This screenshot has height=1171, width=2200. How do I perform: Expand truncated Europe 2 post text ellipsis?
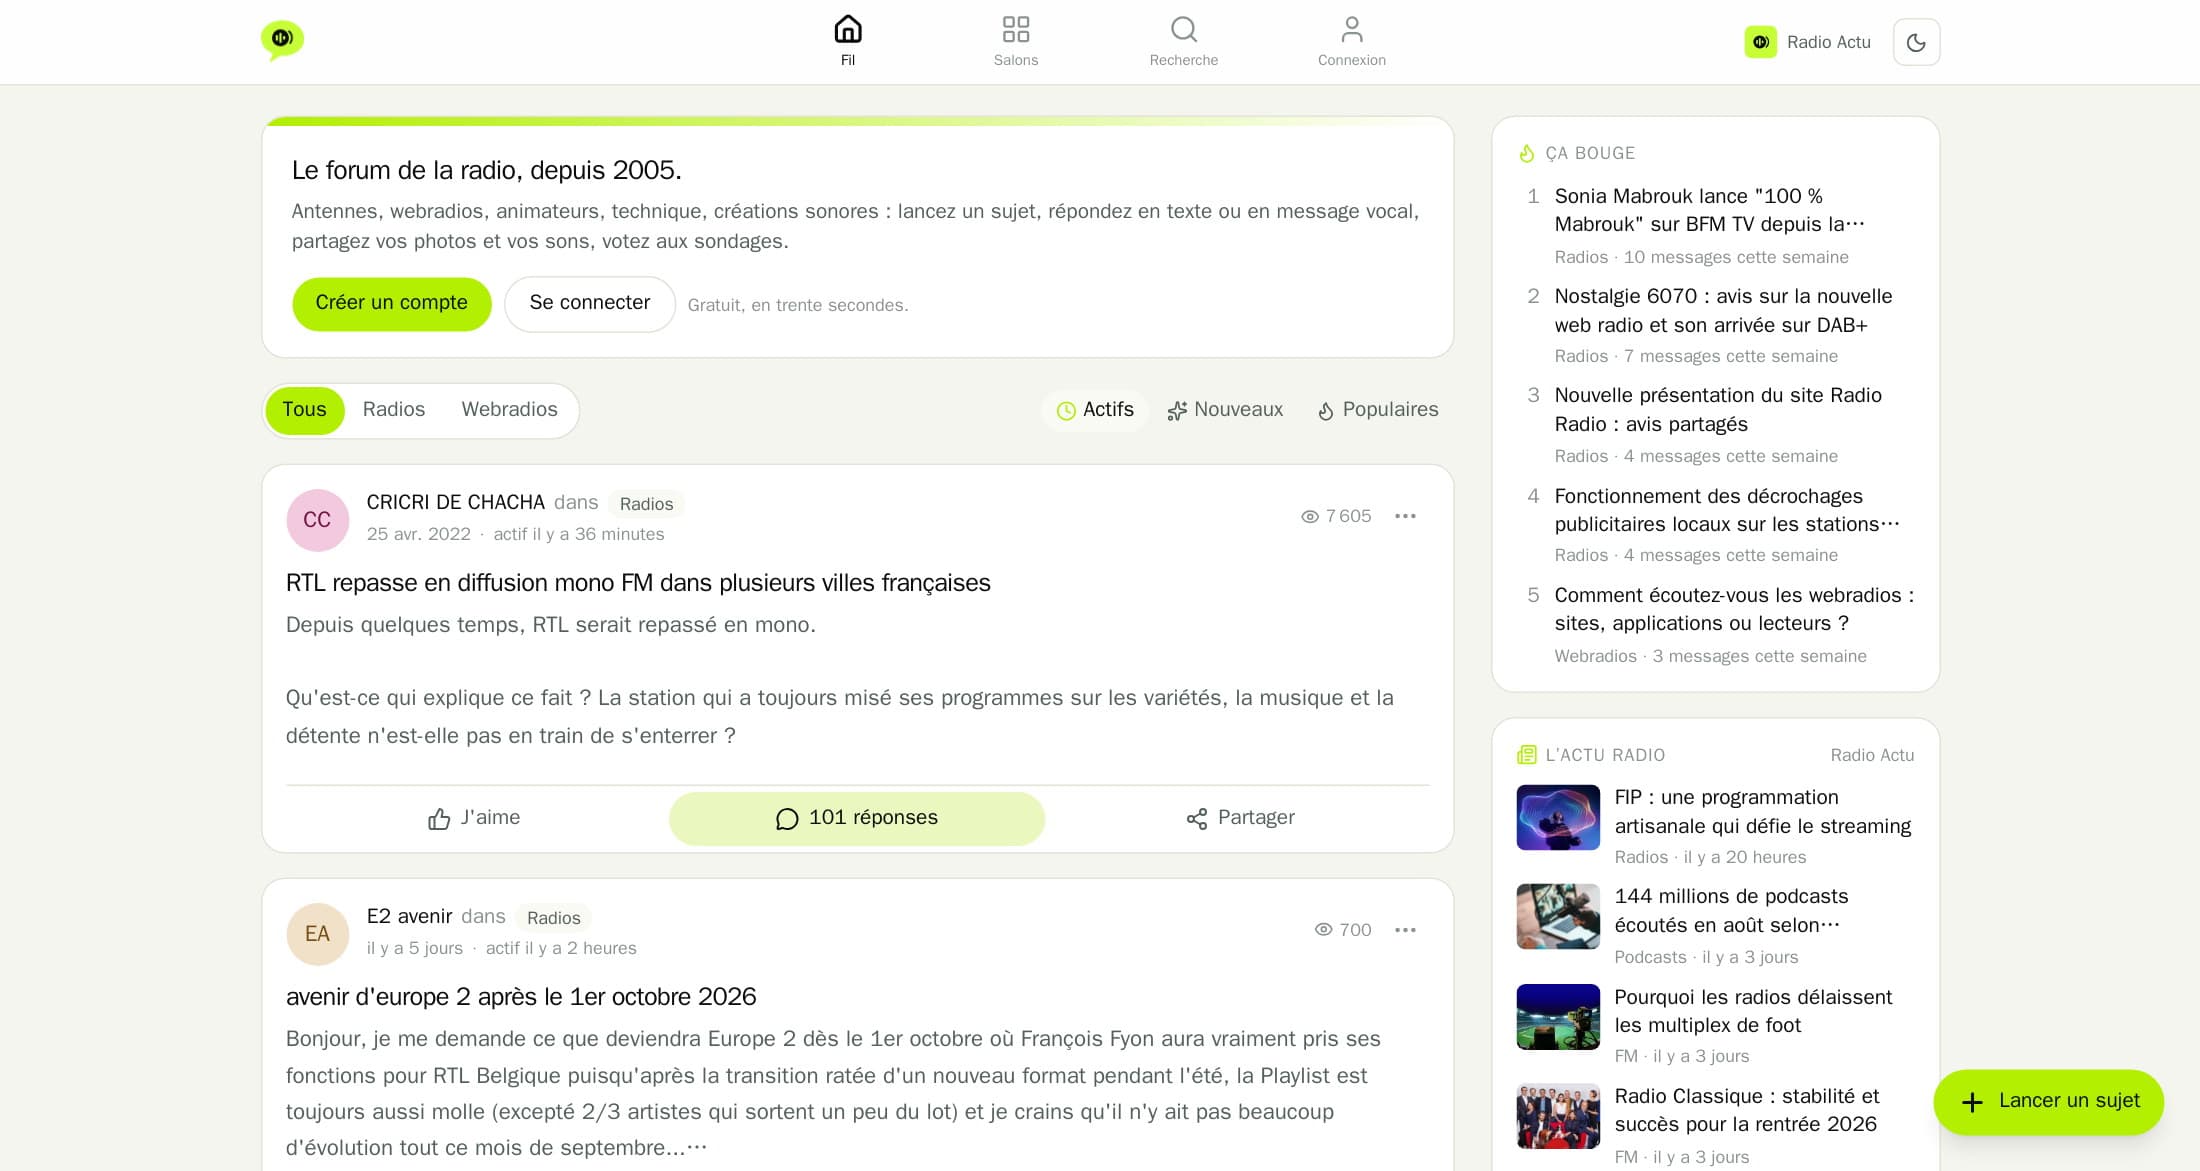[697, 1148]
